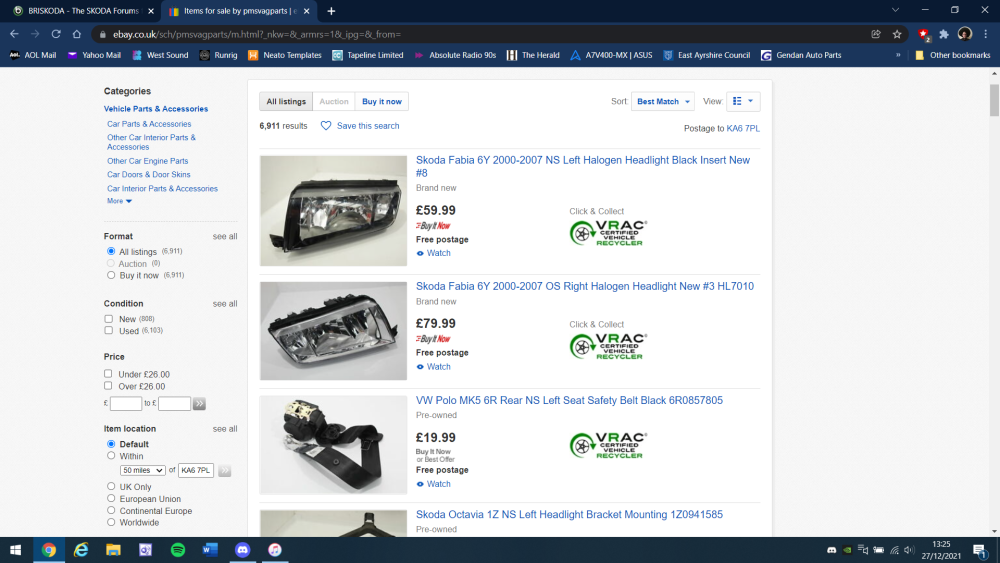Click the browser forward arrow
The image size is (1000, 563).
(x=35, y=34)
